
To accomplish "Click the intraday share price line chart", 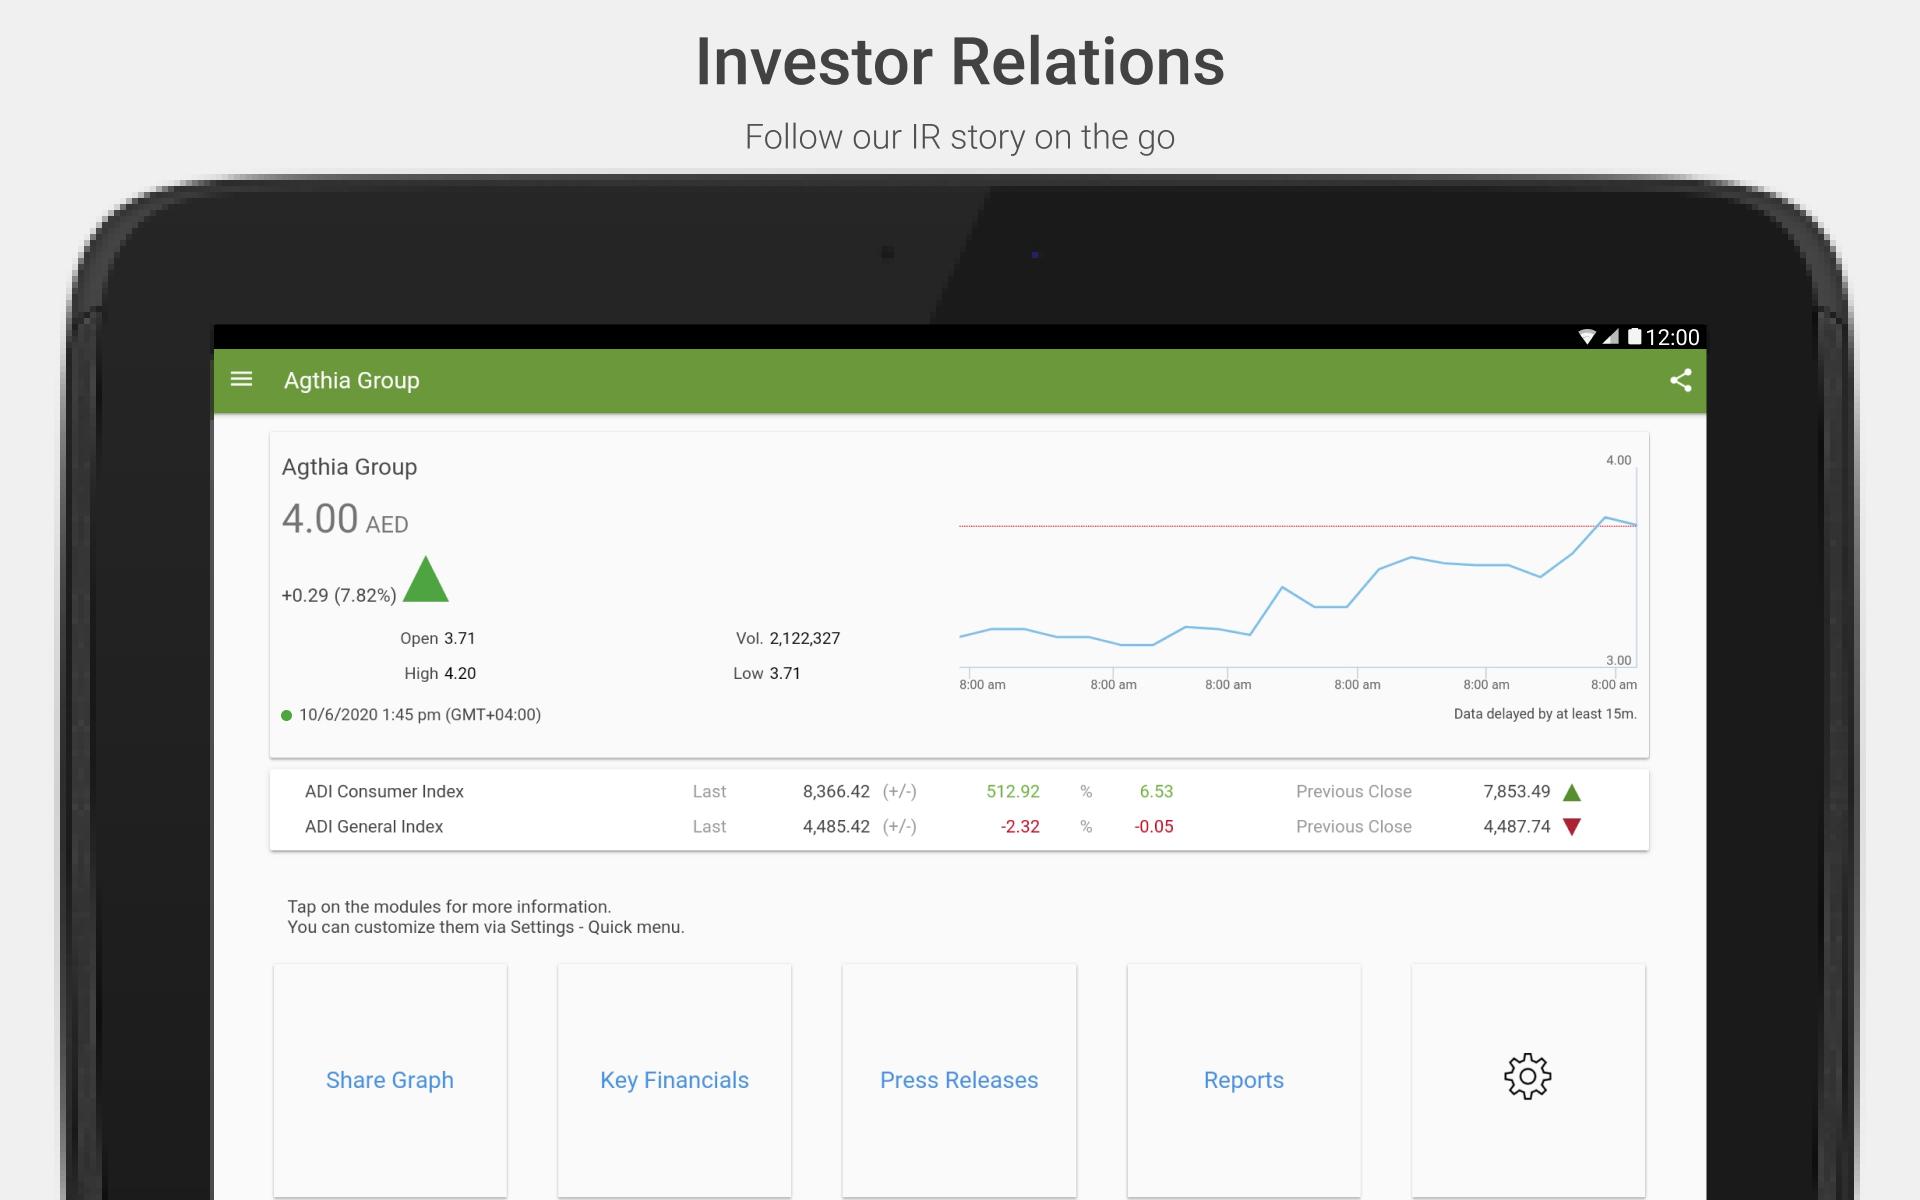I will click(1297, 590).
